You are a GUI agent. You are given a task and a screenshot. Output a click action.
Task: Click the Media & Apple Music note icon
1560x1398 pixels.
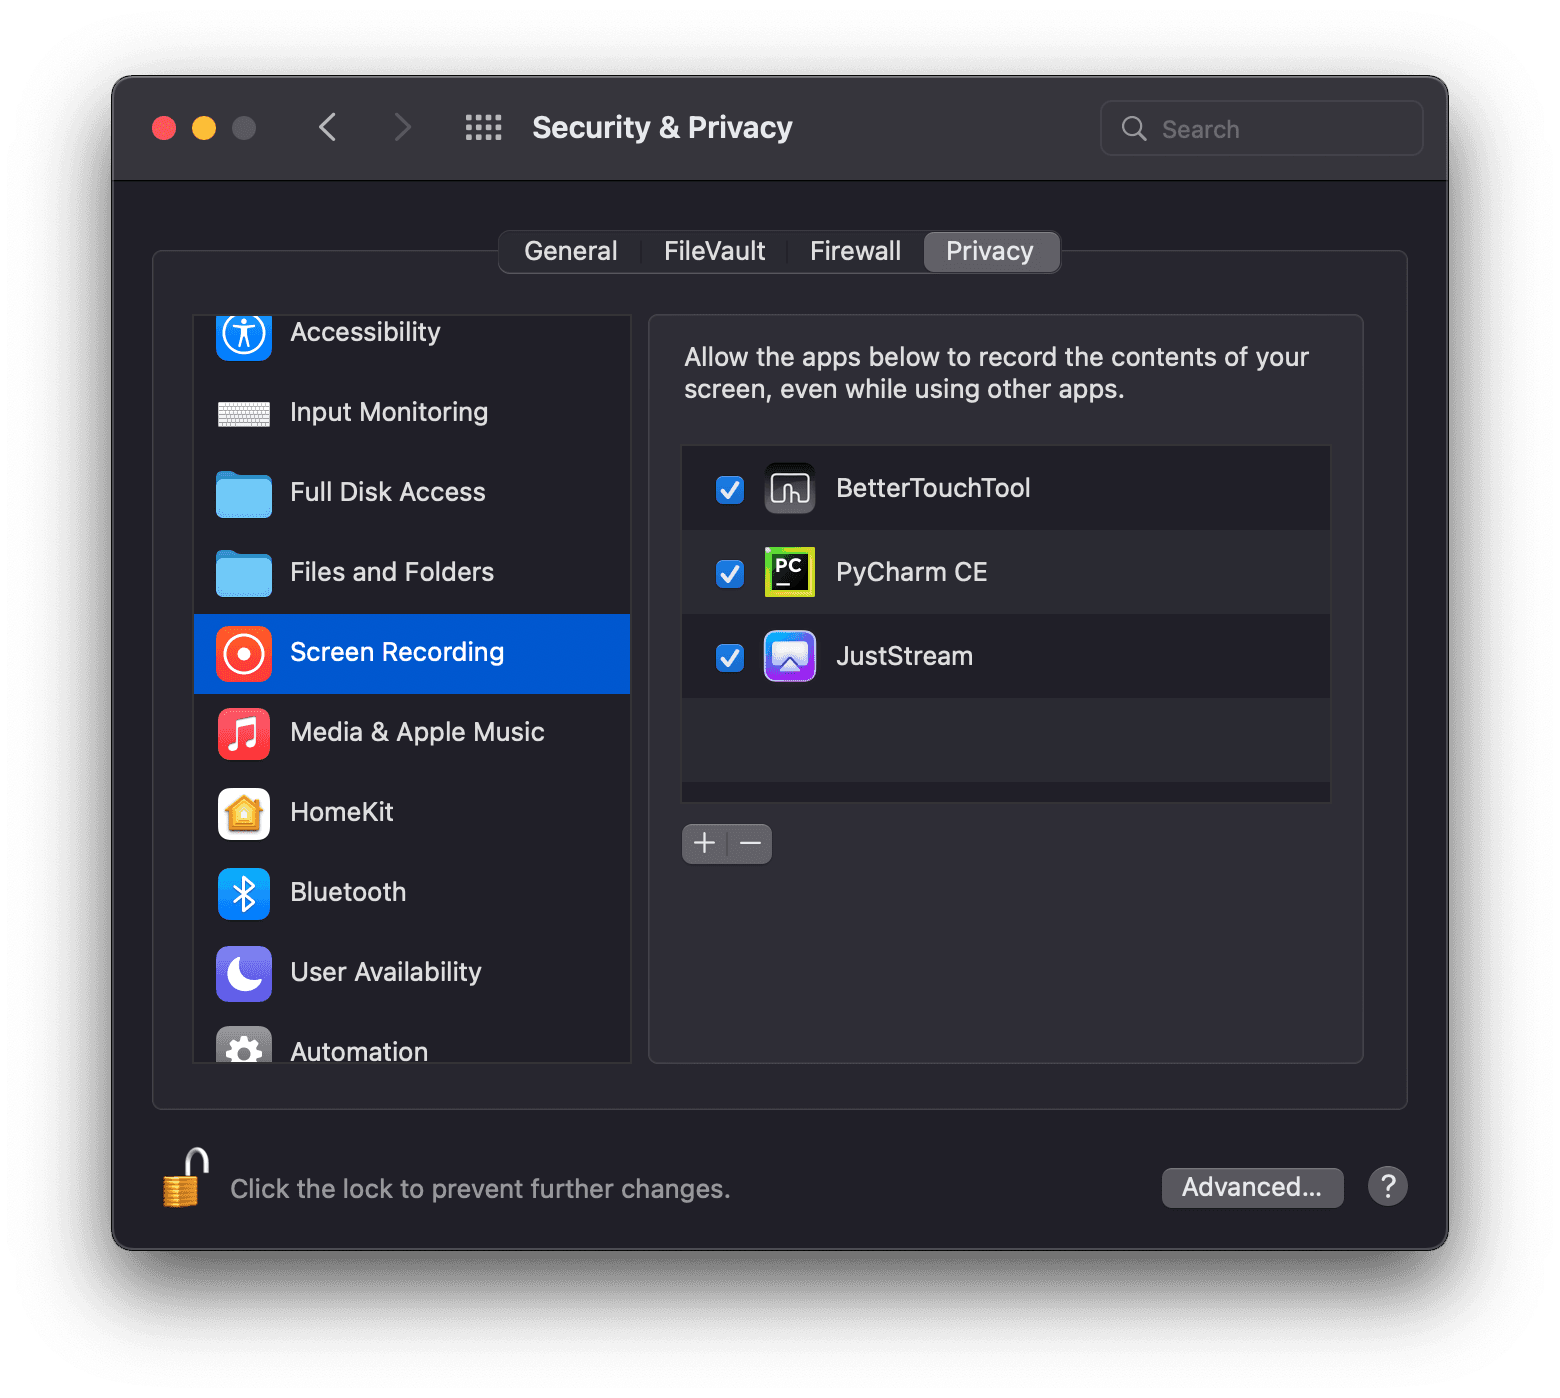(244, 734)
